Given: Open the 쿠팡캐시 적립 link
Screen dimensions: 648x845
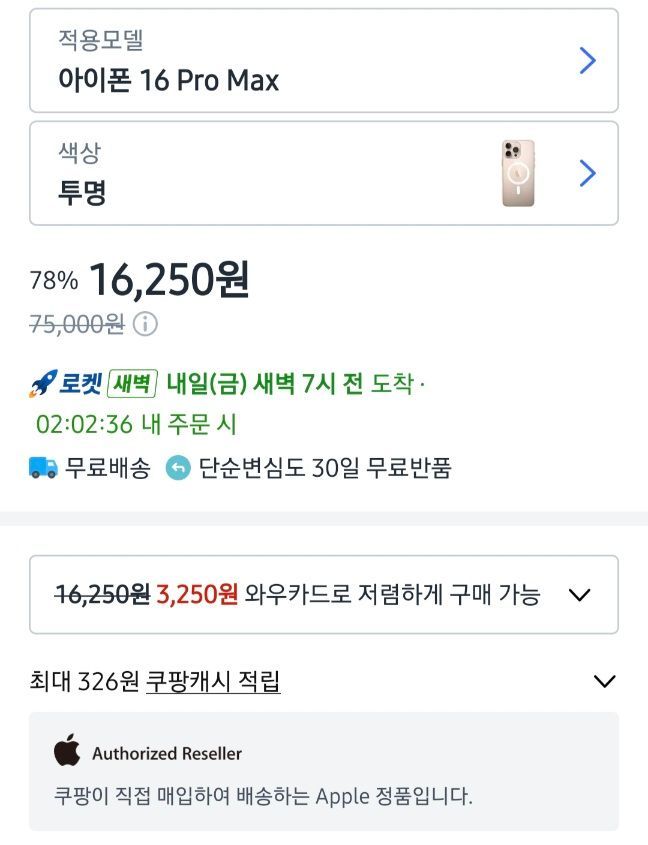Looking at the screenshot, I should coord(213,682).
